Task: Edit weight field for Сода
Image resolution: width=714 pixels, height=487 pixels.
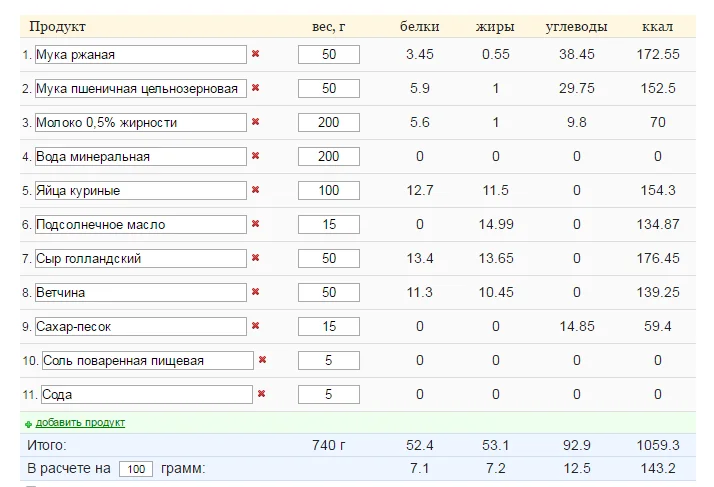Action: coord(329,395)
